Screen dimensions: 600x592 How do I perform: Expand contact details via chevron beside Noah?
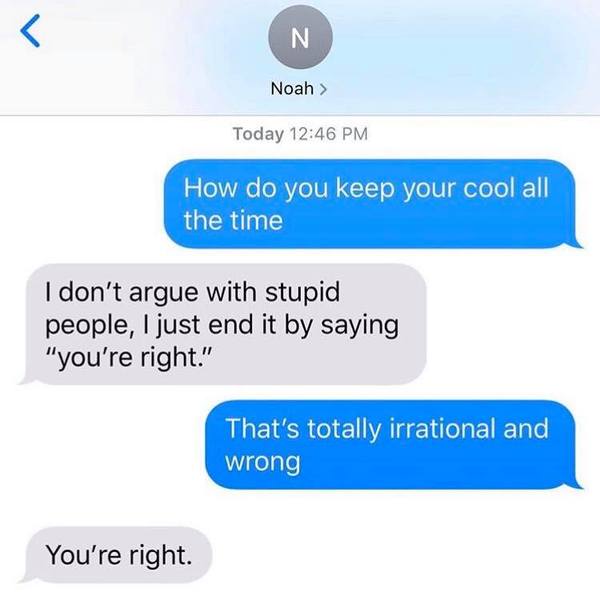pos(323,89)
